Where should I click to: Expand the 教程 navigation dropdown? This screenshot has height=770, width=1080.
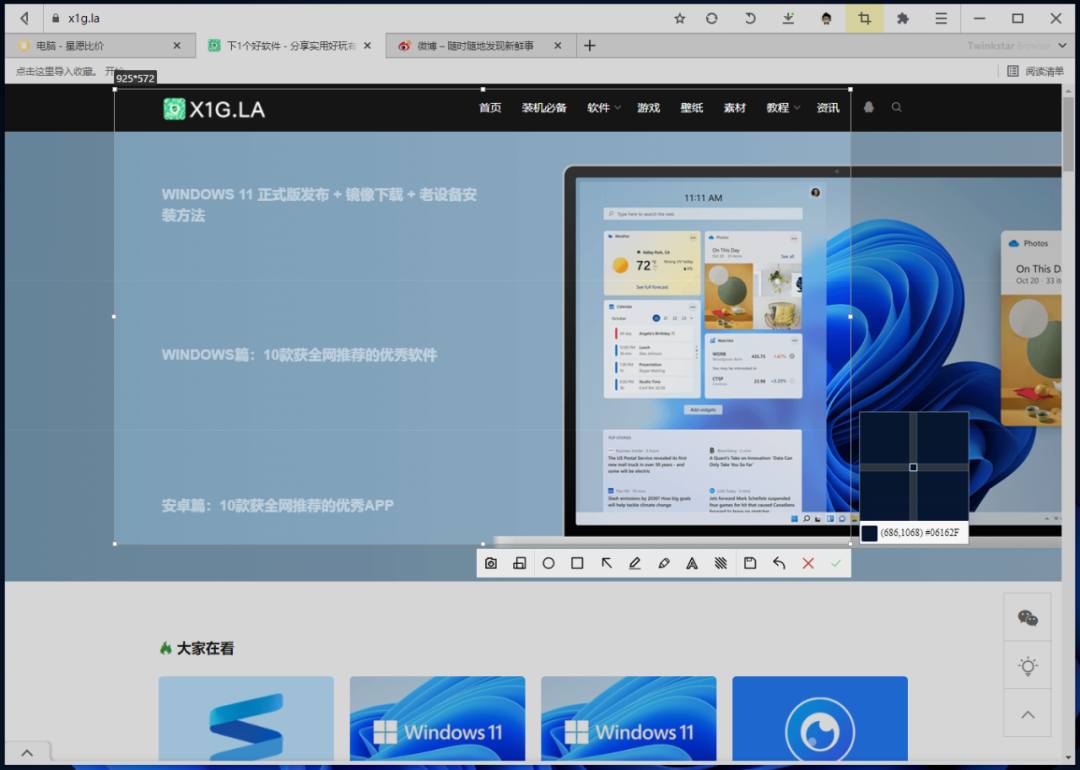pos(783,107)
